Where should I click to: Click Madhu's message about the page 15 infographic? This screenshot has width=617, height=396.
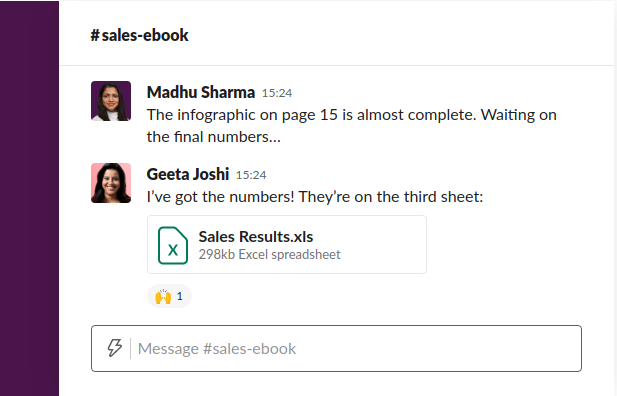352,126
